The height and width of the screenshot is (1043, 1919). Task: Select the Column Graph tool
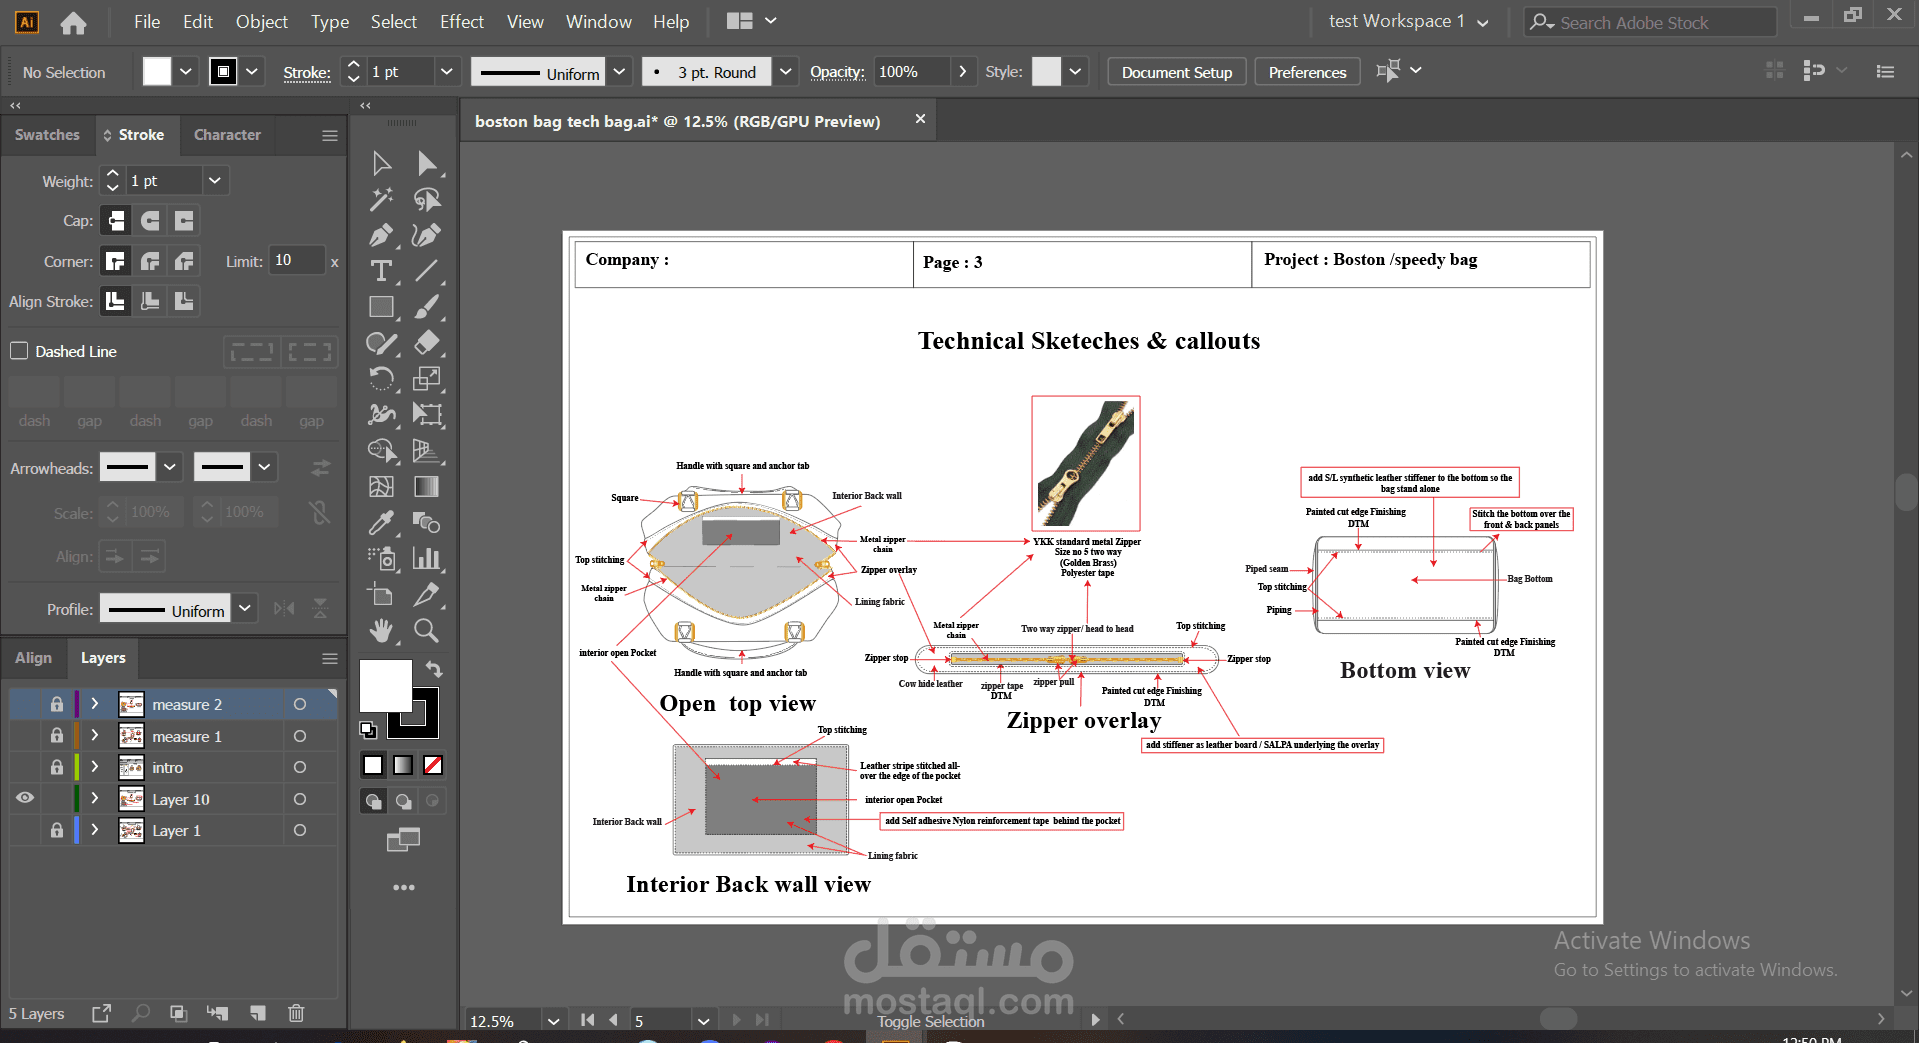click(427, 559)
